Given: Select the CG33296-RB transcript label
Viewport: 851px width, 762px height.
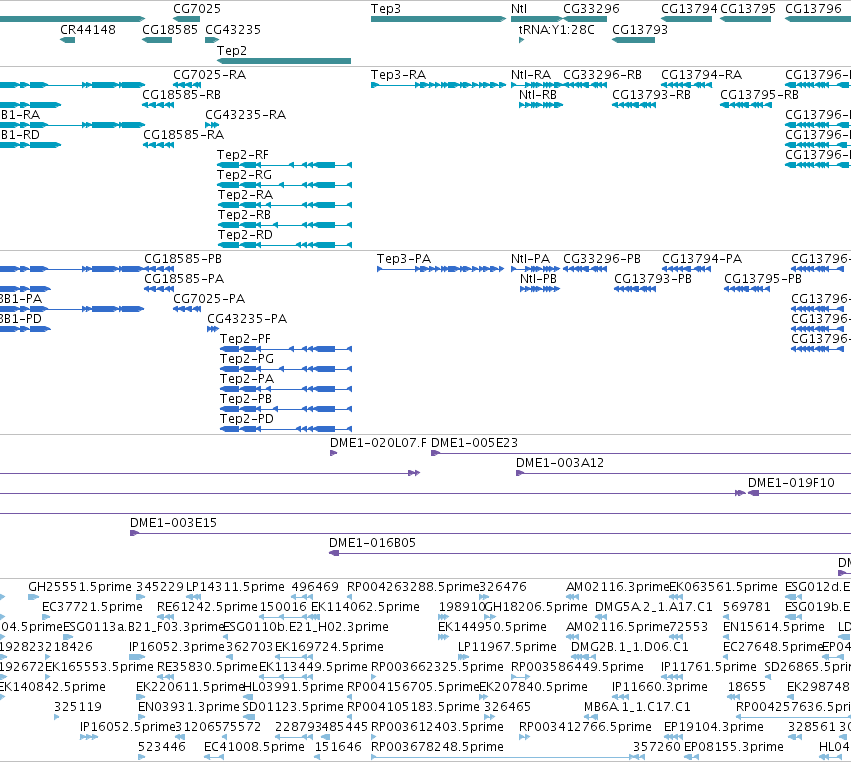Looking at the screenshot, I should 602,74.
